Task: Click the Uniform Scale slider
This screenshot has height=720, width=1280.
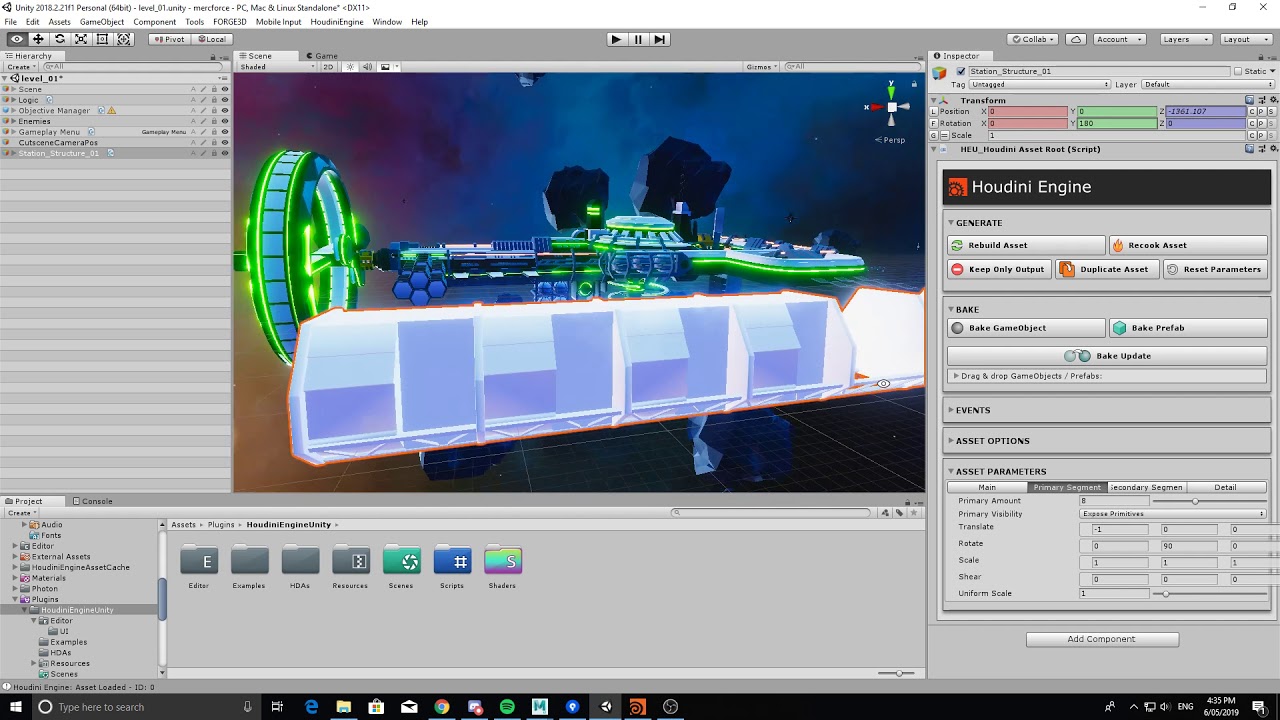Action: click(x=1208, y=594)
